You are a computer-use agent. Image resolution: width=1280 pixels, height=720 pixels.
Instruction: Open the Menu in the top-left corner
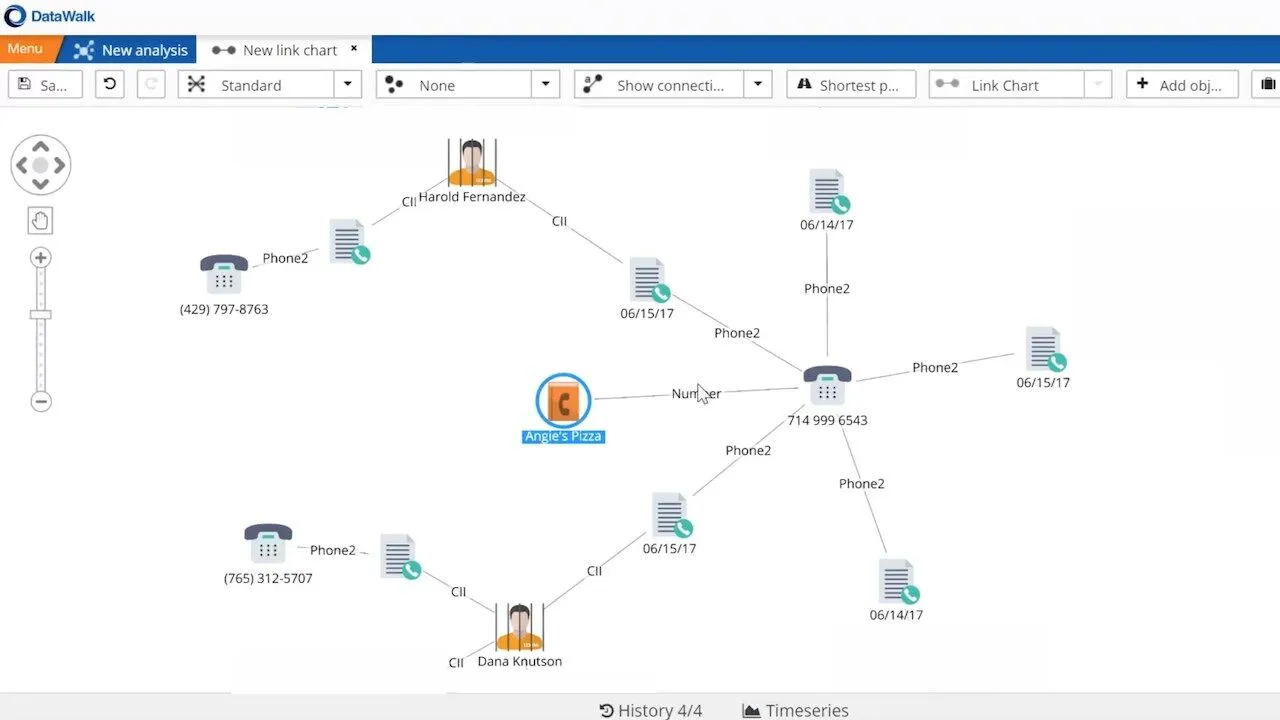click(x=25, y=48)
